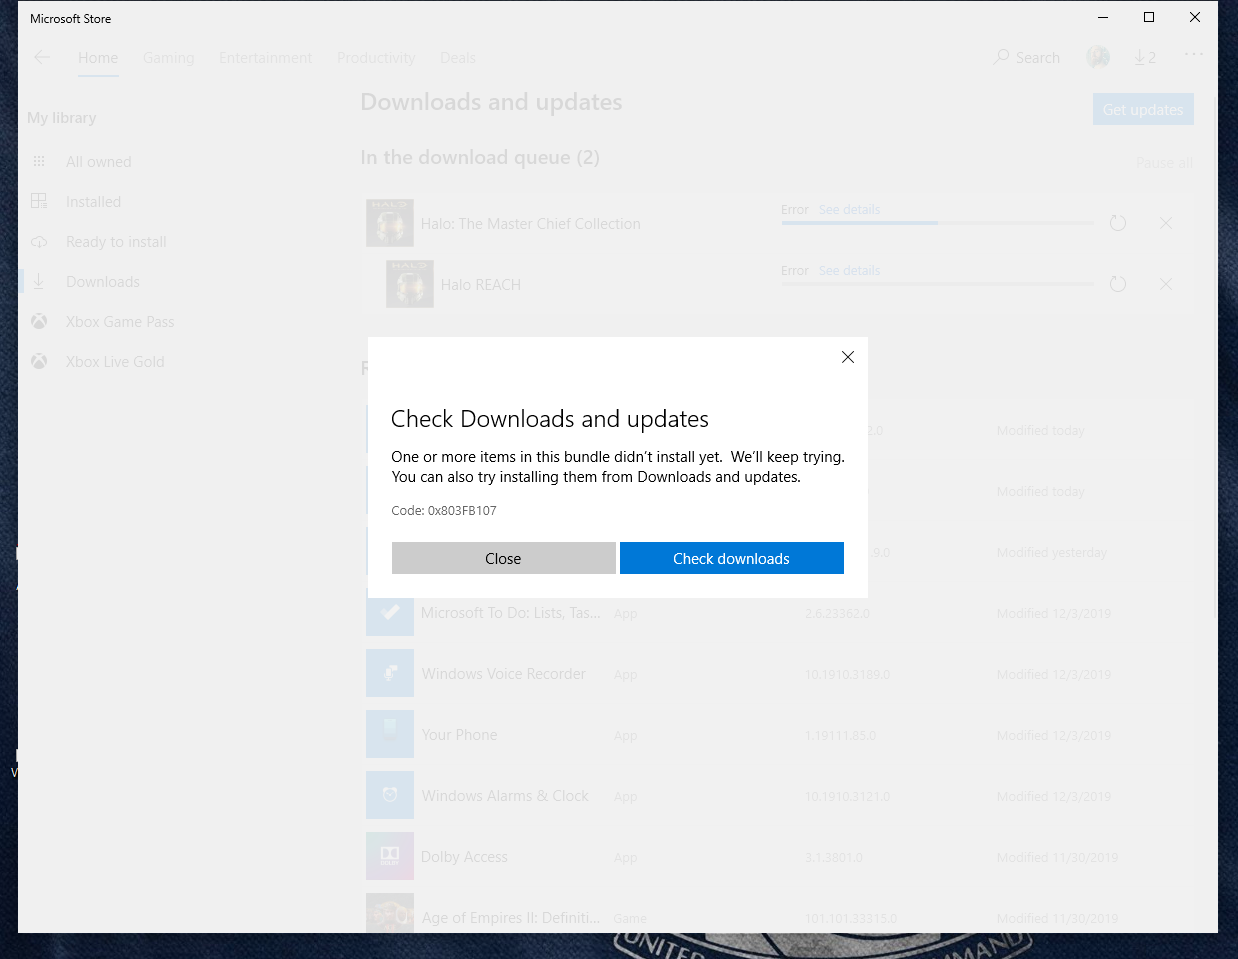The width and height of the screenshot is (1238, 959).
Task: Click the Installed sidebar icon
Action: (x=39, y=201)
